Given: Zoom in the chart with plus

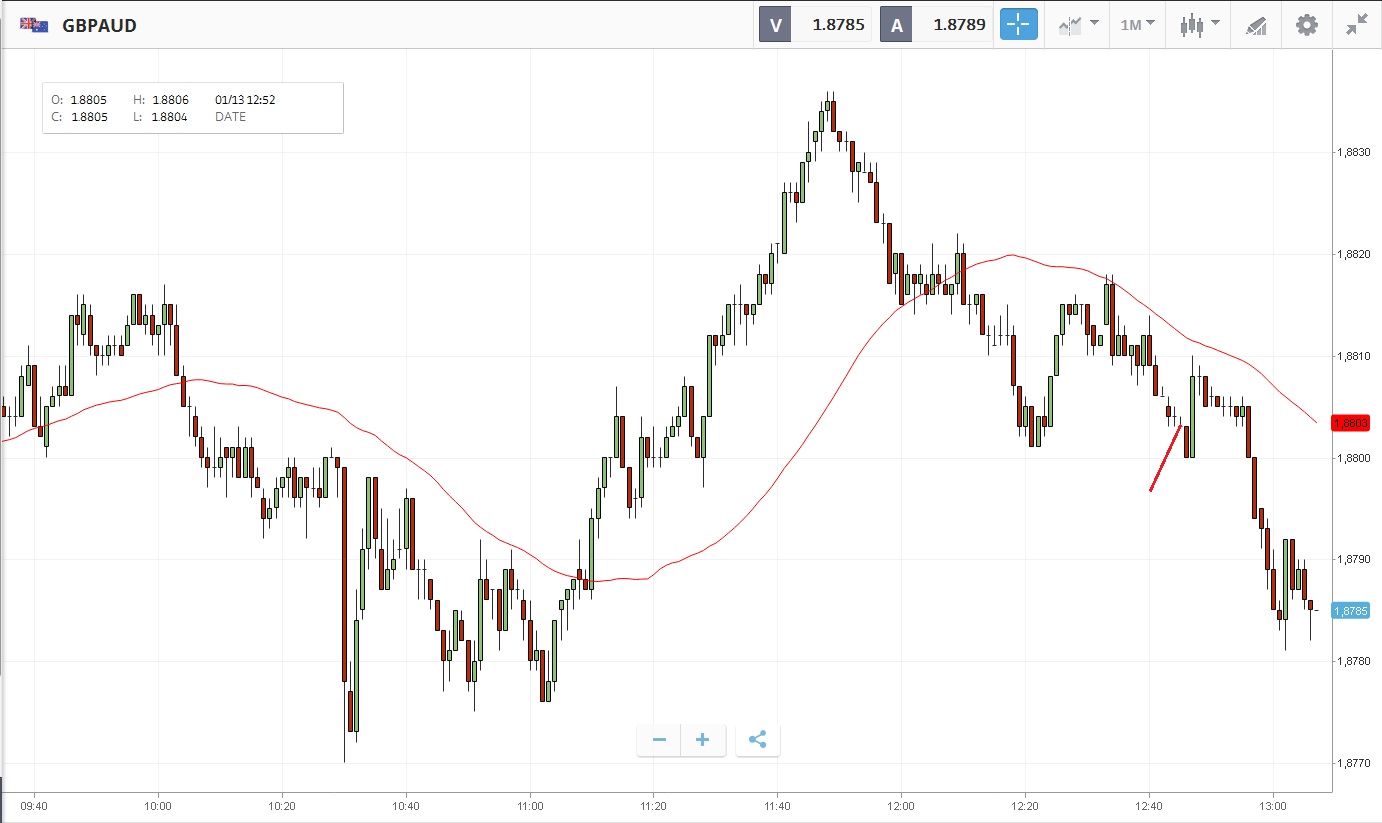Looking at the screenshot, I should 703,740.
